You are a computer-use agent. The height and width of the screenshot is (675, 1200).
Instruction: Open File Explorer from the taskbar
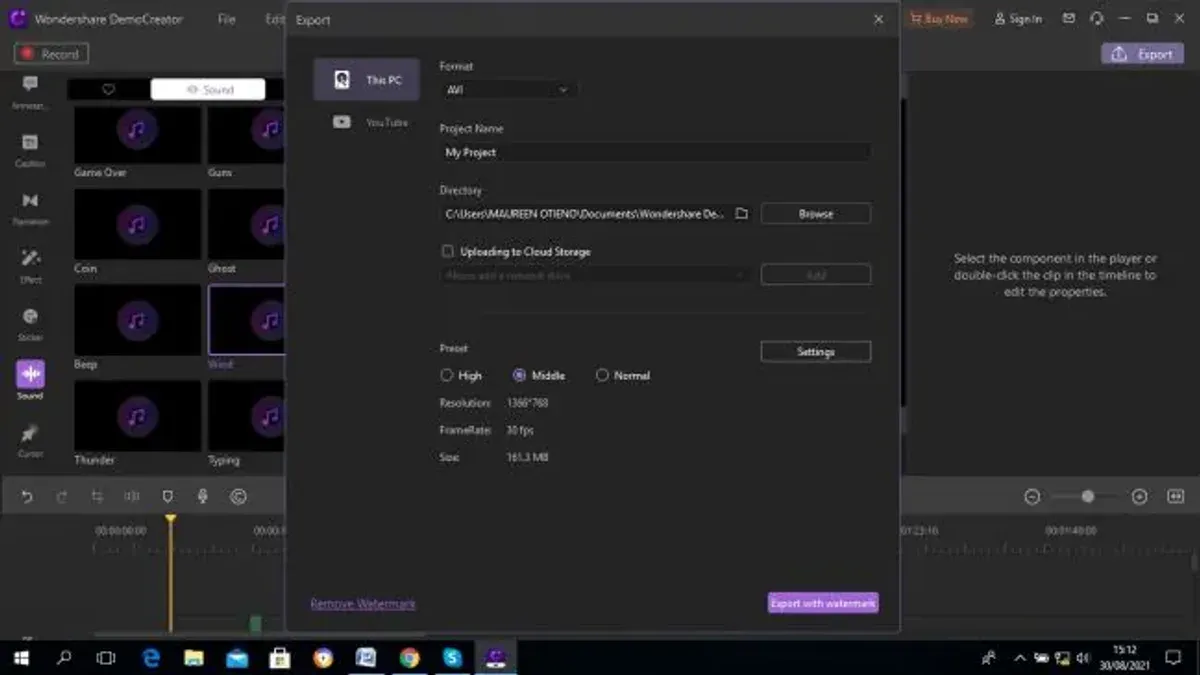click(194, 658)
